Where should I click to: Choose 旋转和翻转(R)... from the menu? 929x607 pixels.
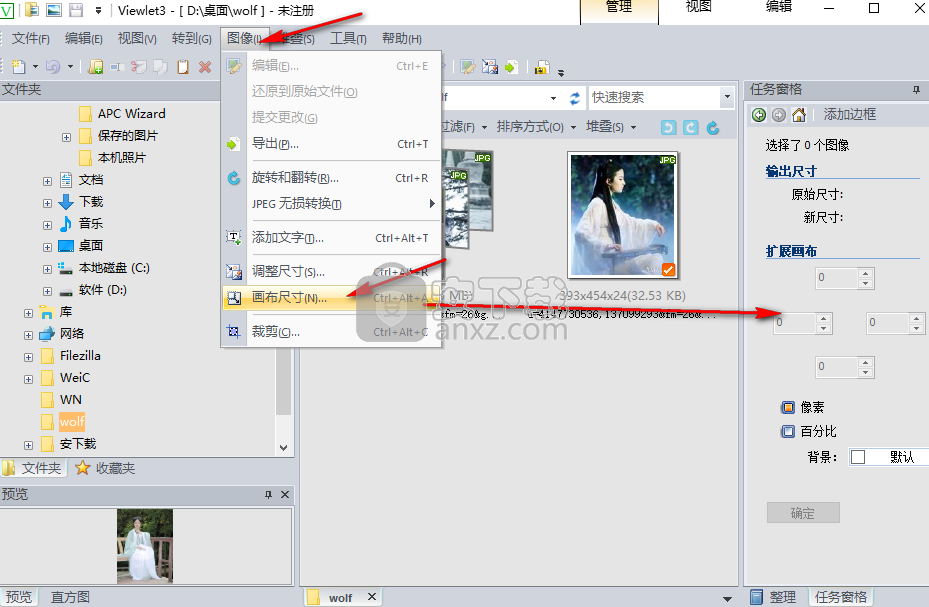point(332,178)
